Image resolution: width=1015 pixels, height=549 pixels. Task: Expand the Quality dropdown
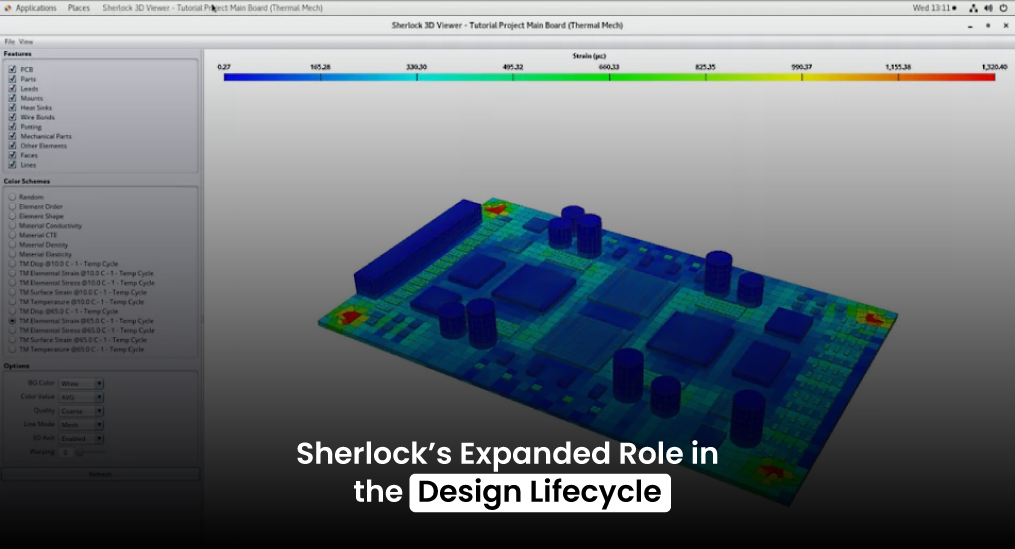[x=81, y=411]
